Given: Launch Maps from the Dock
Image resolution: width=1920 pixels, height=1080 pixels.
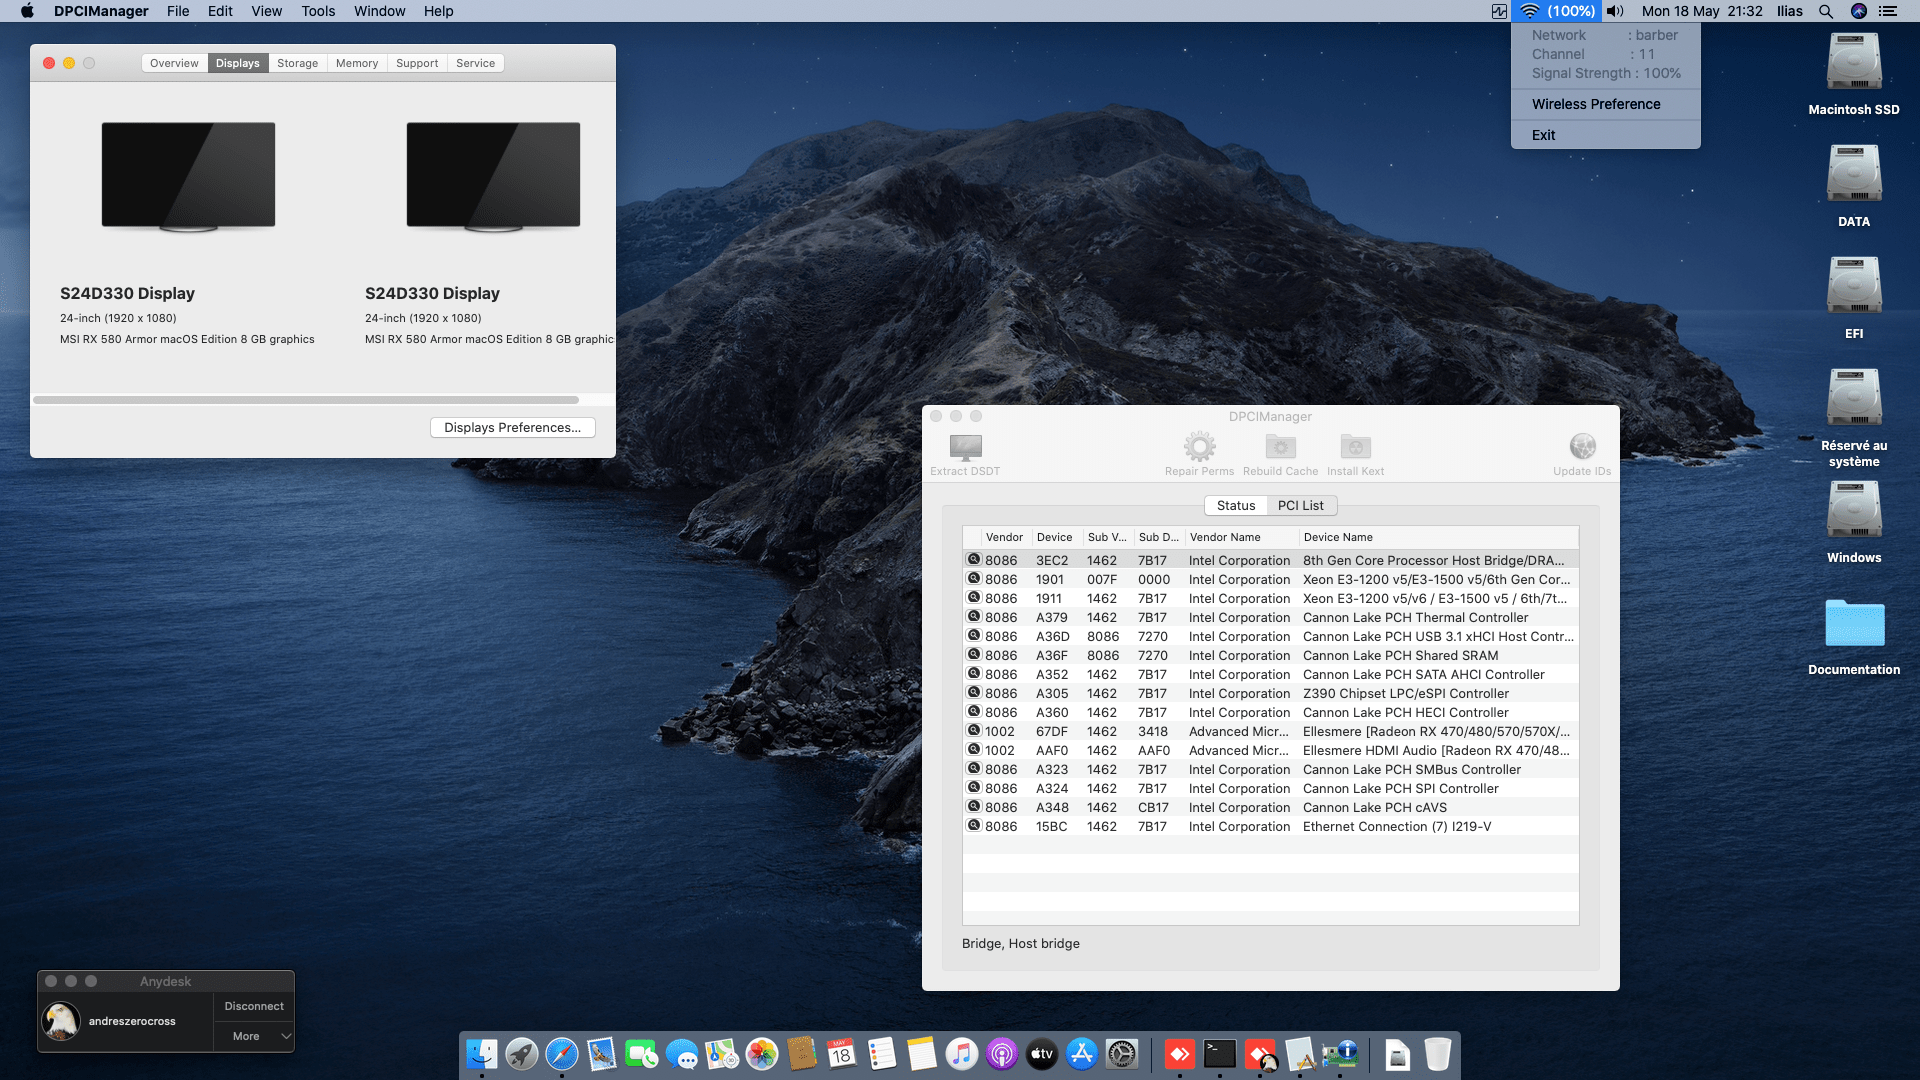Looking at the screenshot, I should [722, 1054].
